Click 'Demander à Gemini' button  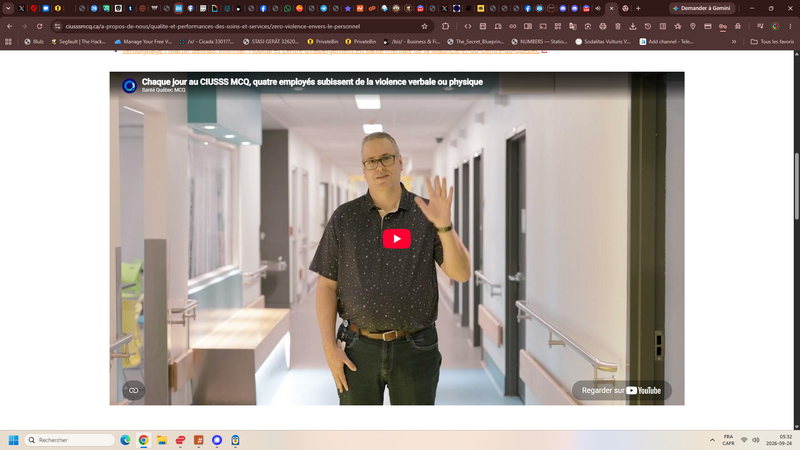coord(702,8)
